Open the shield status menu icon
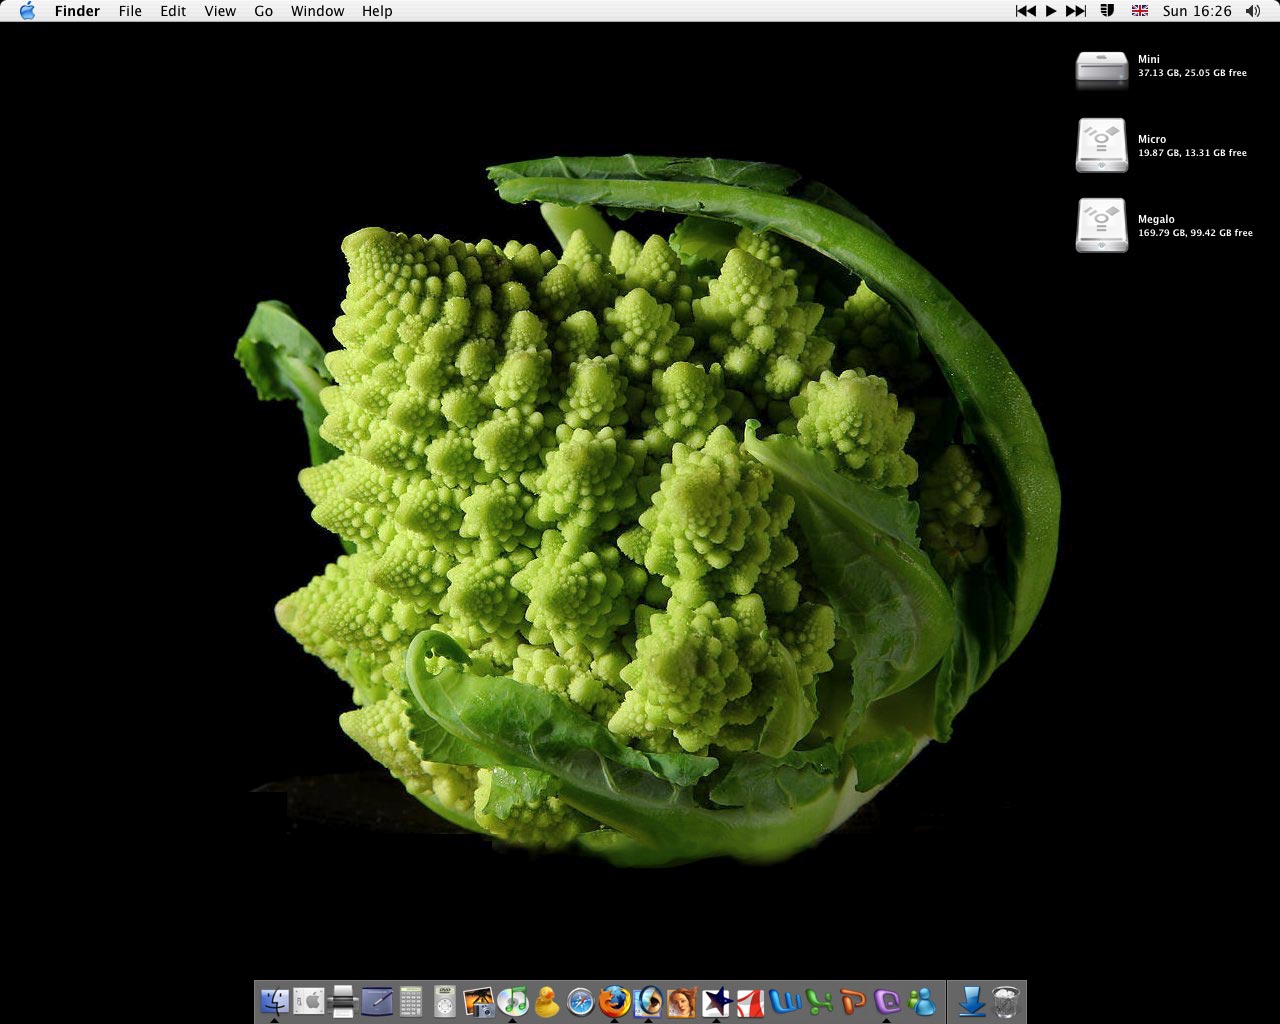Screen dimensions: 1280x1024 point(1107,11)
